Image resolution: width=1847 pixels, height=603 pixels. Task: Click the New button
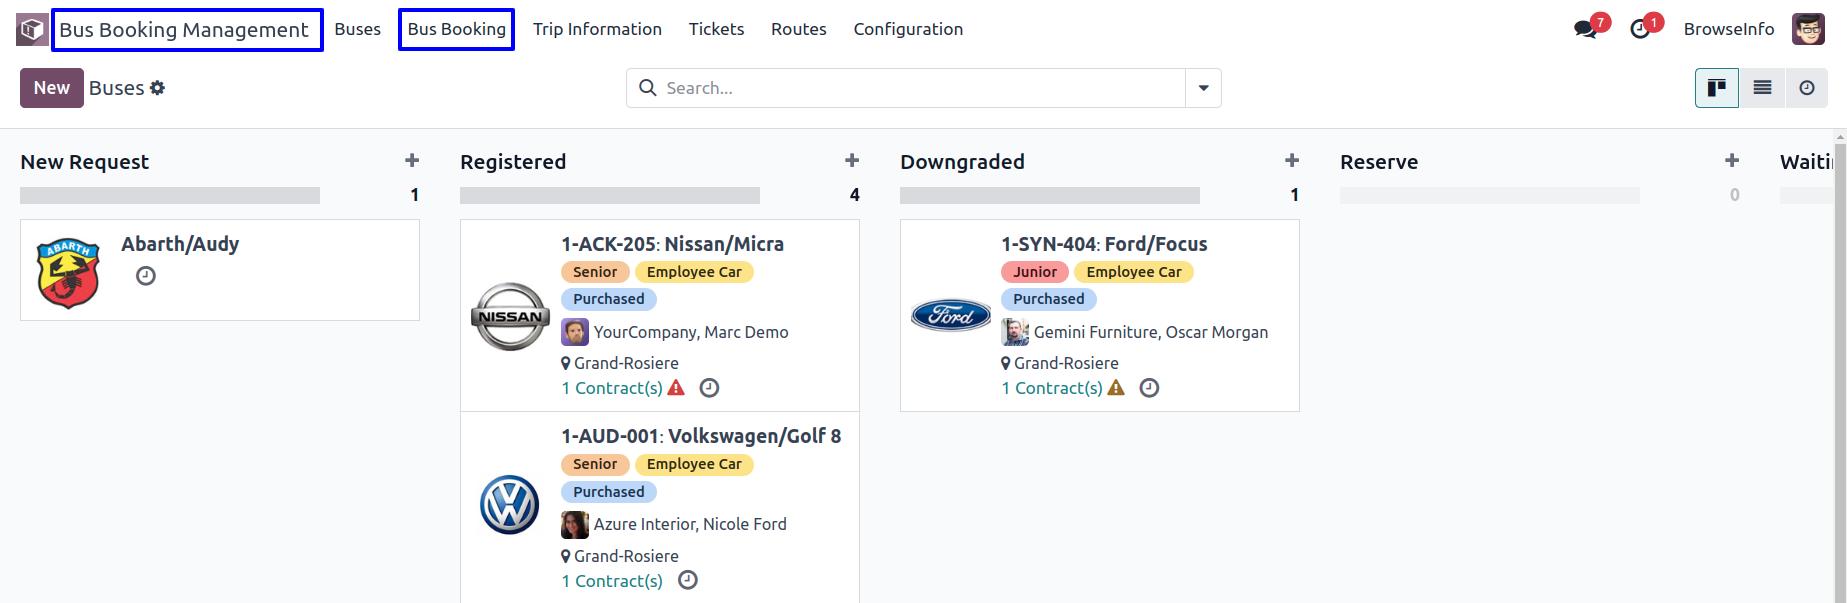[x=52, y=88]
